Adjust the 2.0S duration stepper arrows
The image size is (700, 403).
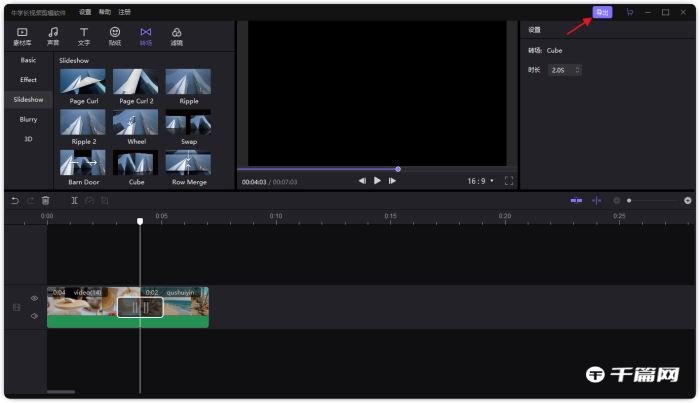[x=577, y=70]
